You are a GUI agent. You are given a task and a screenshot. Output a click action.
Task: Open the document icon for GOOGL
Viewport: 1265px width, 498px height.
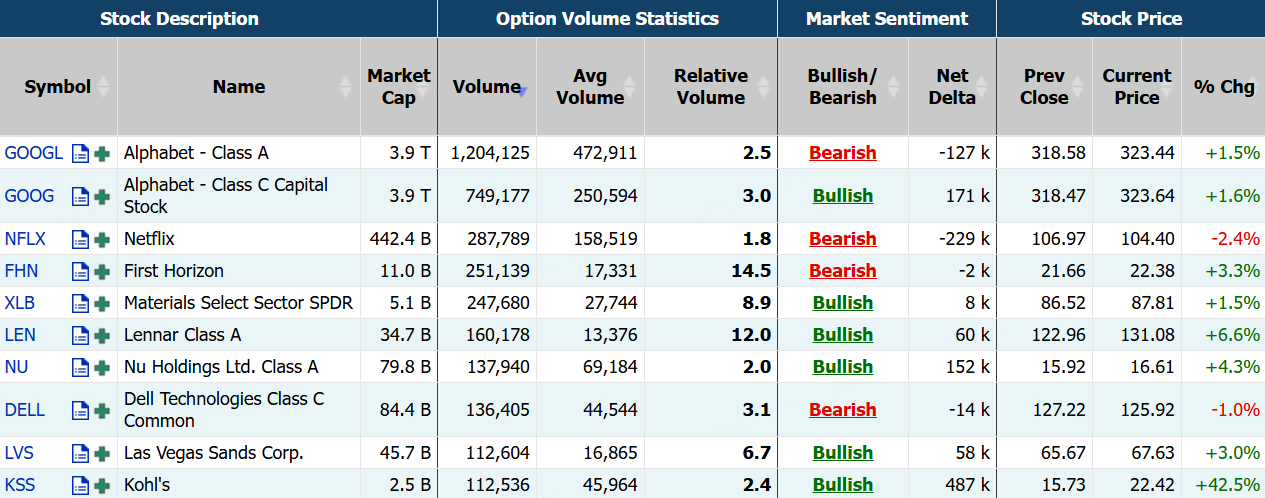point(81,154)
